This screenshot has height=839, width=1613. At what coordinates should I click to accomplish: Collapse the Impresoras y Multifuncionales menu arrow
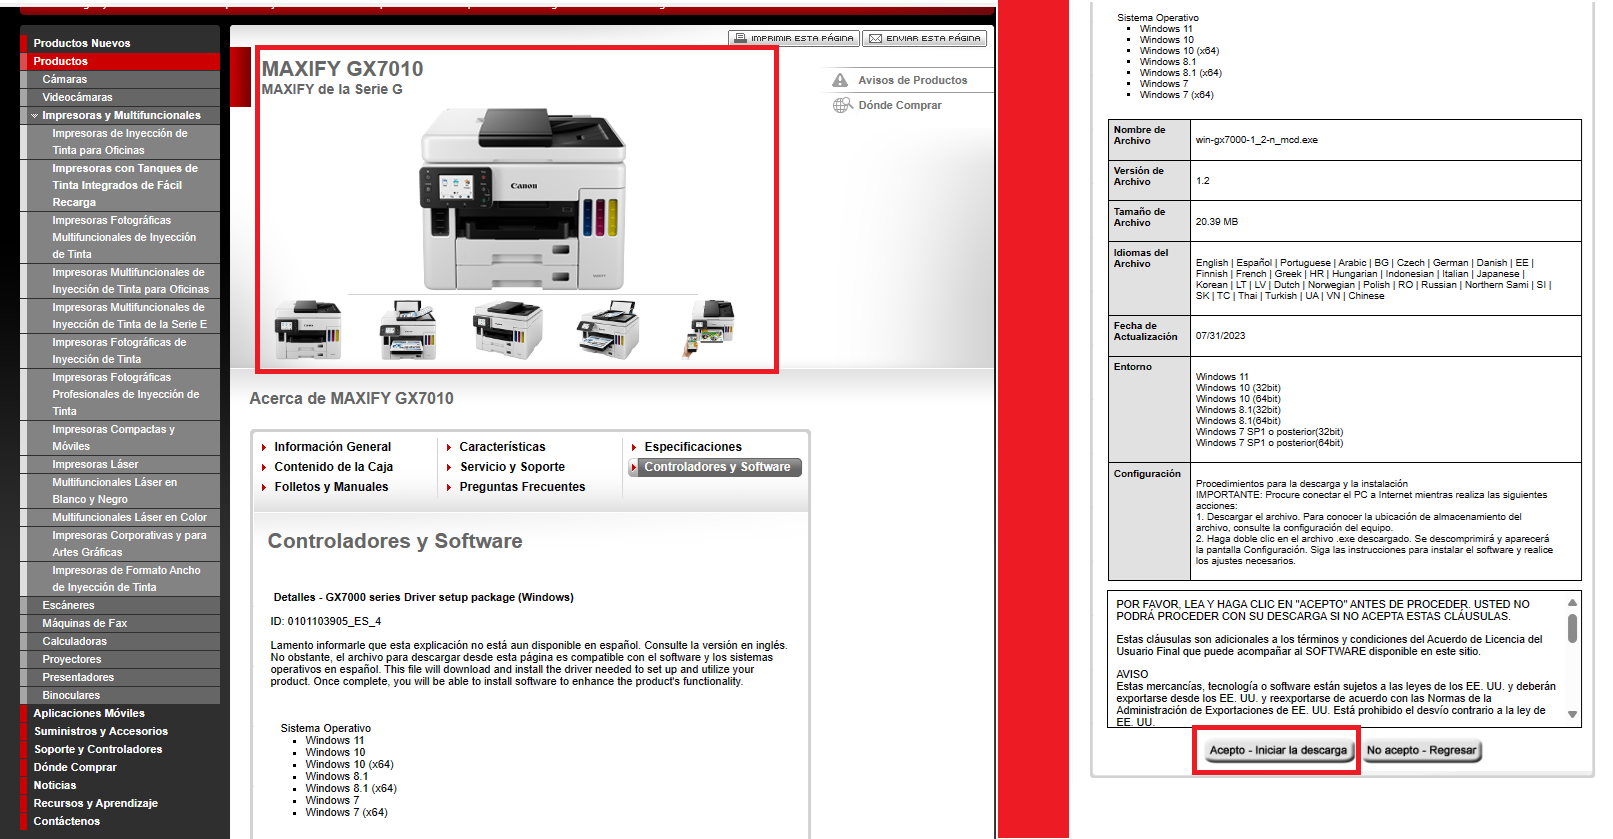click(x=35, y=116)
